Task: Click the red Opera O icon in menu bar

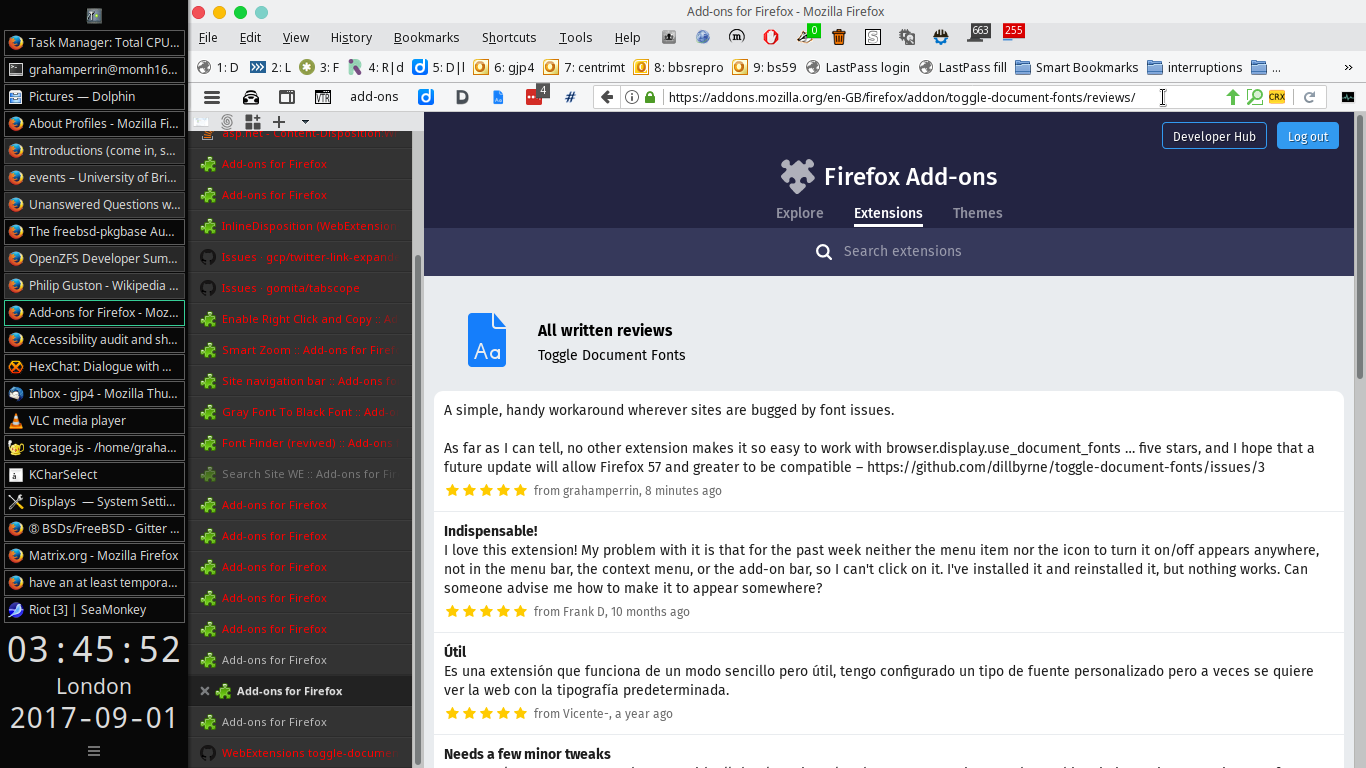Action: tap(771, 37)
